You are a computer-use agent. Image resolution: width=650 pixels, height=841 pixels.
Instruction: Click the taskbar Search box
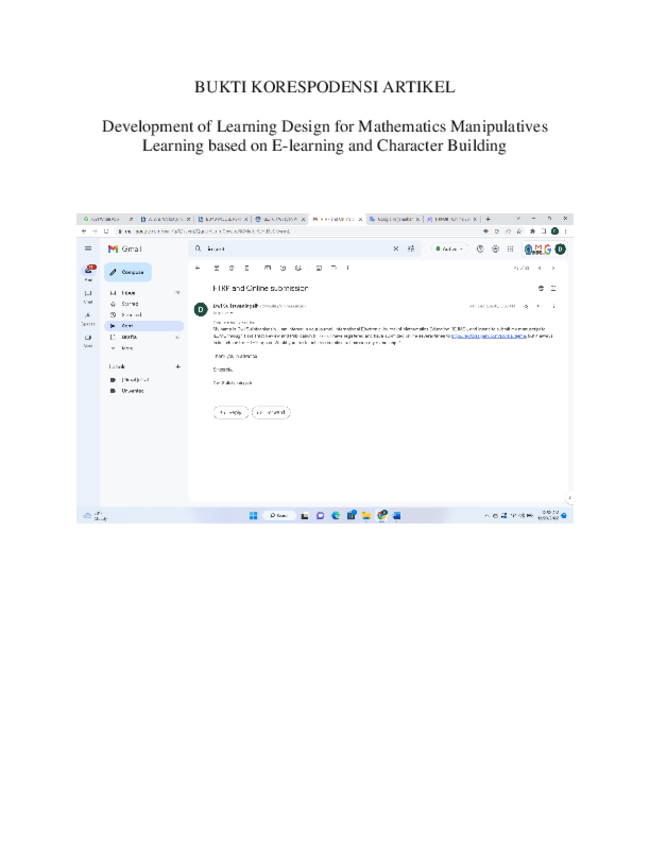click(279, 515)
